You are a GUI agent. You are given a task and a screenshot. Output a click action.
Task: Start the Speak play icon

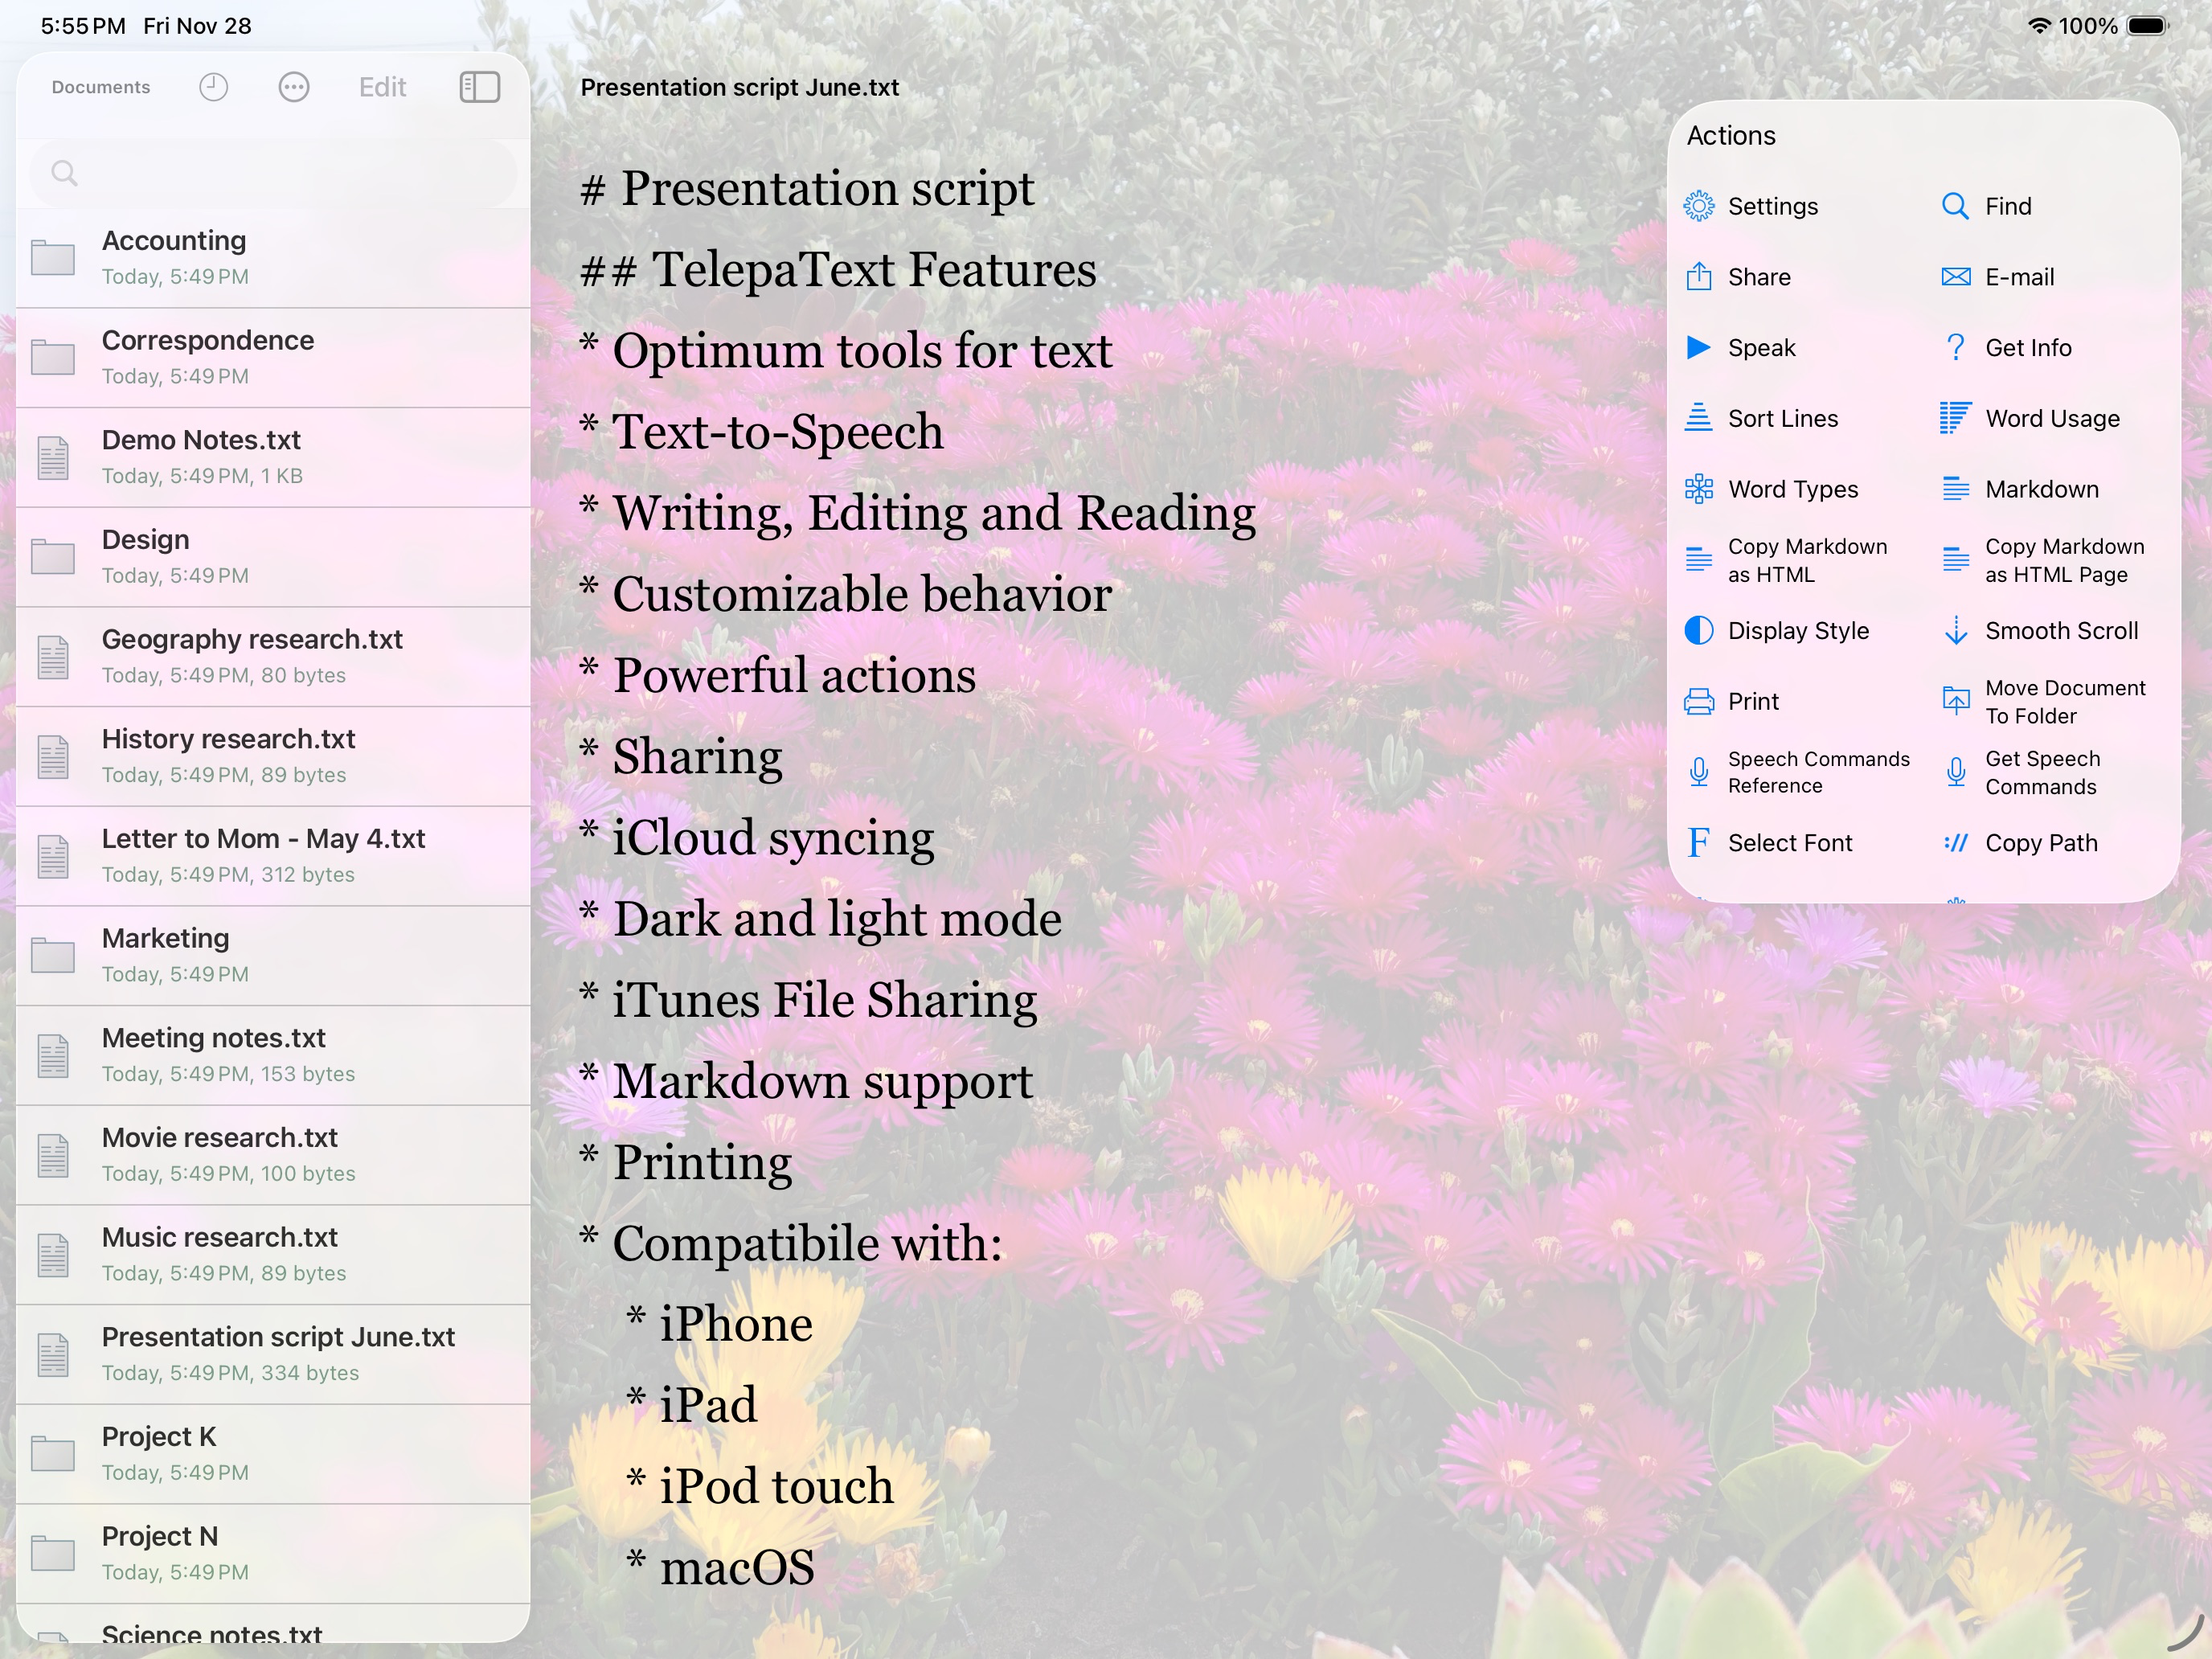coord(1698,347)
